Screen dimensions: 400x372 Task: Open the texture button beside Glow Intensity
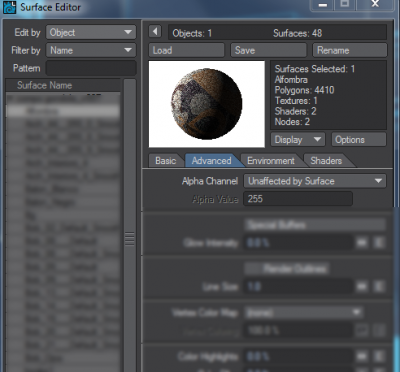[379, 242]
